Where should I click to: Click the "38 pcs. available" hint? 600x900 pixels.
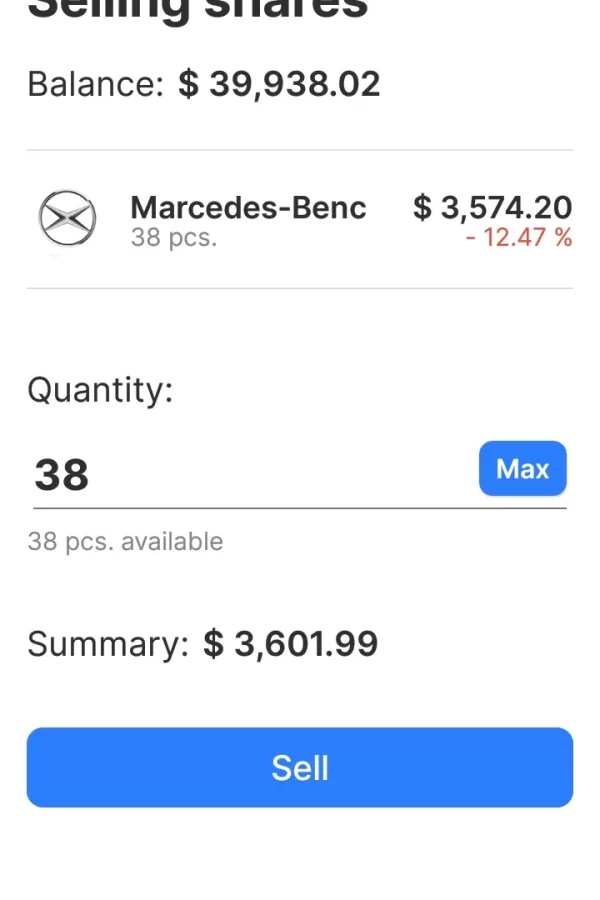(125, 542)
